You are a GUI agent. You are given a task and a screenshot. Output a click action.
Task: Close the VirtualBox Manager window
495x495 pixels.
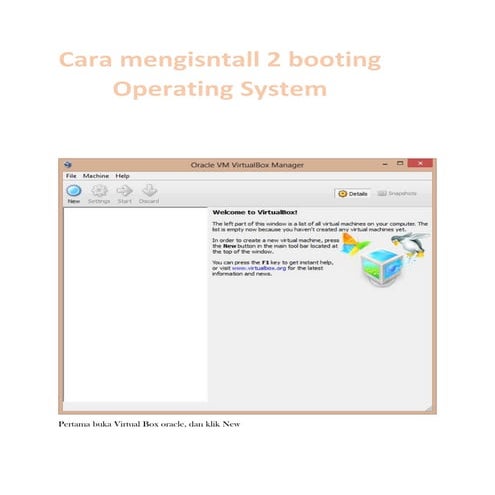pos(420,163)
